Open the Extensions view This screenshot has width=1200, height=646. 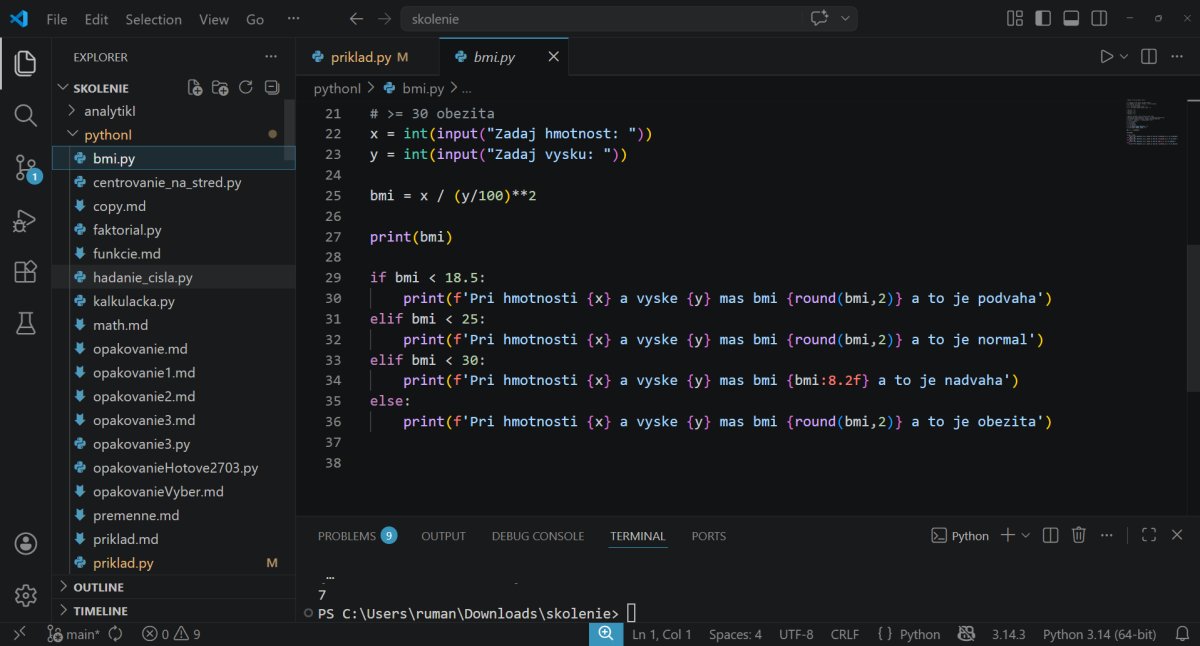coord(26,272)
